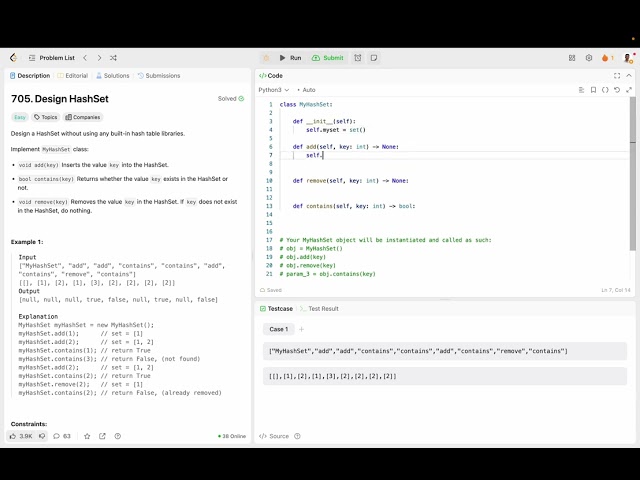Dislike the problem thumbs down
This screenshot has height=480, width=640.
[x=42, y=436]
